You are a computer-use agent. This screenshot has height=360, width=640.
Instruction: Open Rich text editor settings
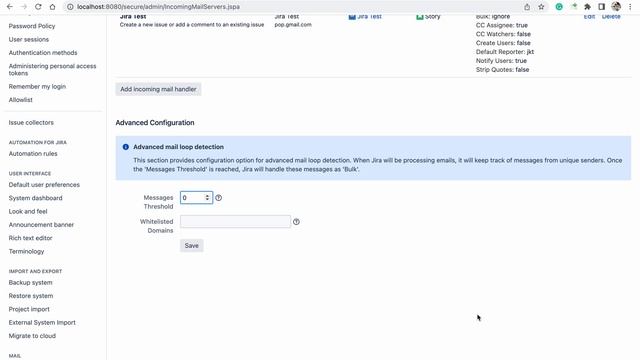pos(31,238)
